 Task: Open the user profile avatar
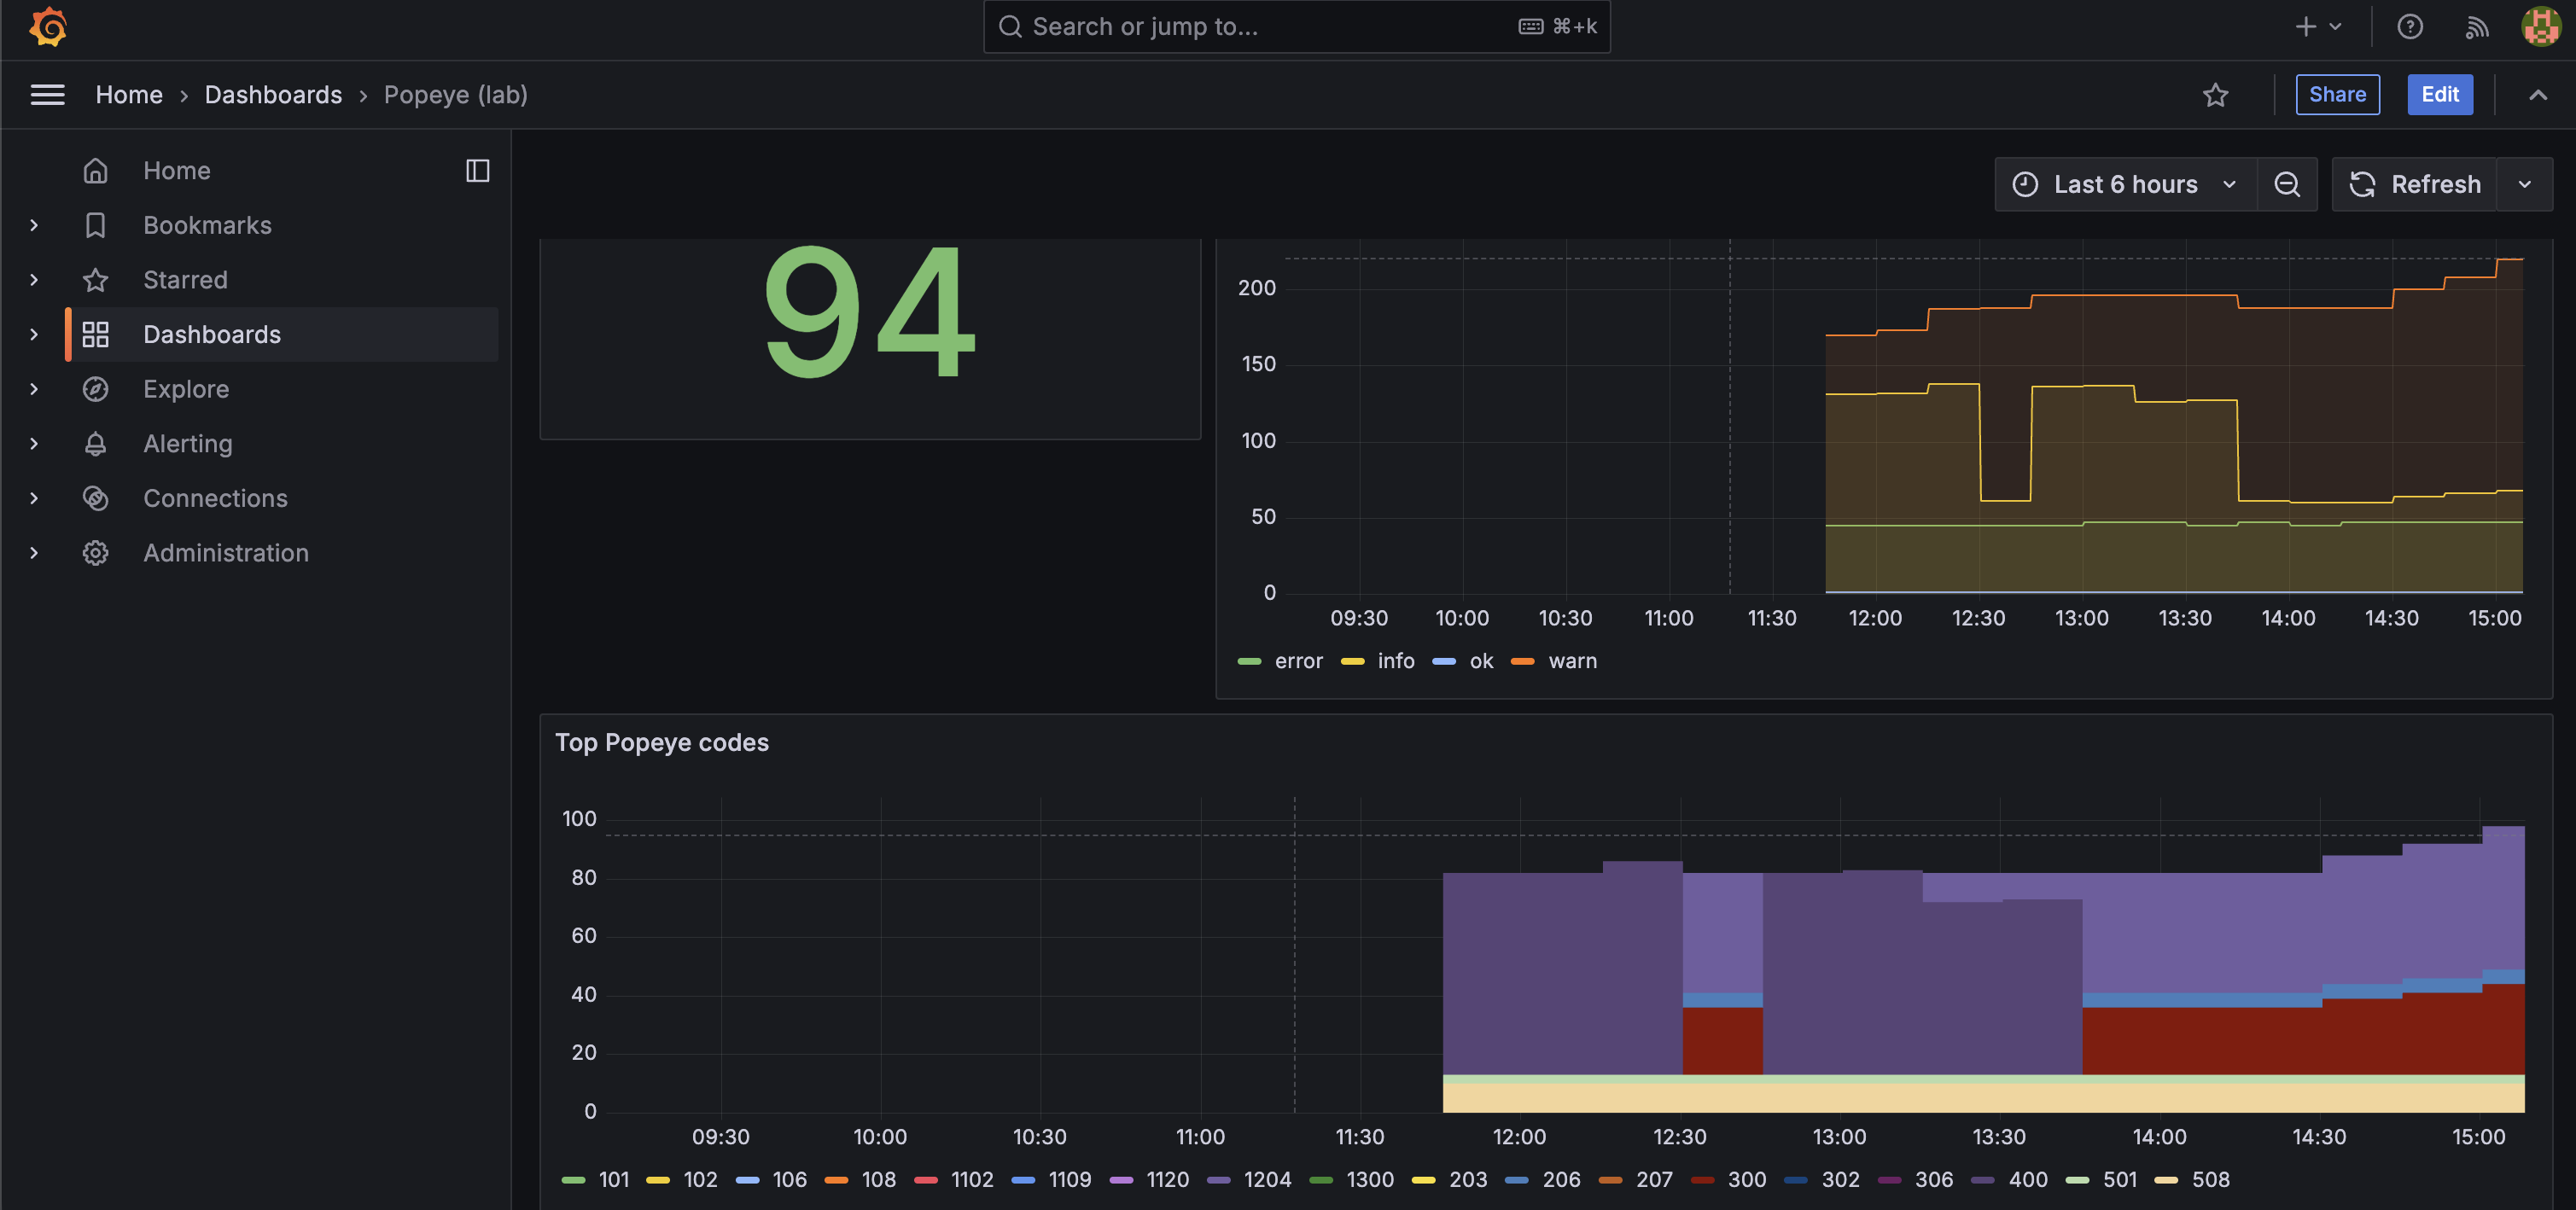2540,27
